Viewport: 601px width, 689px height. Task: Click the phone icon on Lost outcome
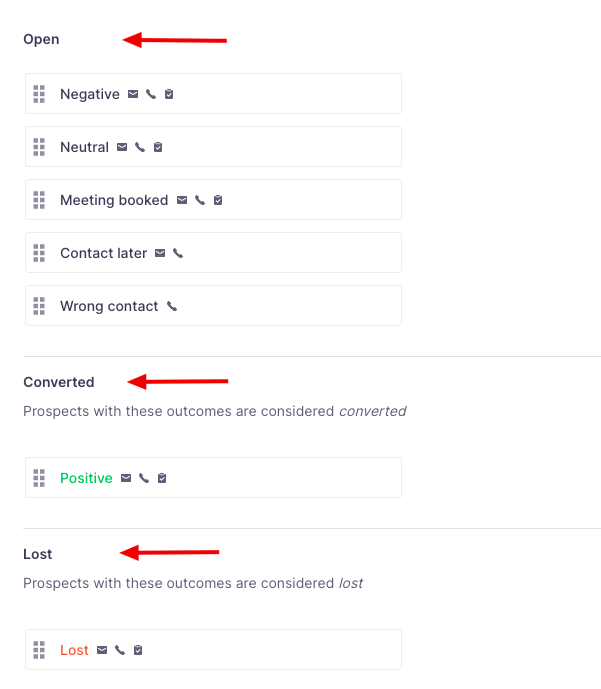tap(120, 650)
